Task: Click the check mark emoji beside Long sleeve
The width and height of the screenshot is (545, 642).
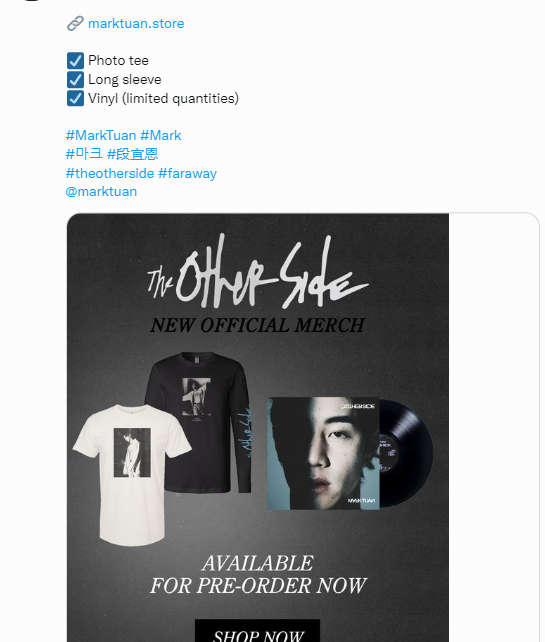Action: click(x=75, y=79)
